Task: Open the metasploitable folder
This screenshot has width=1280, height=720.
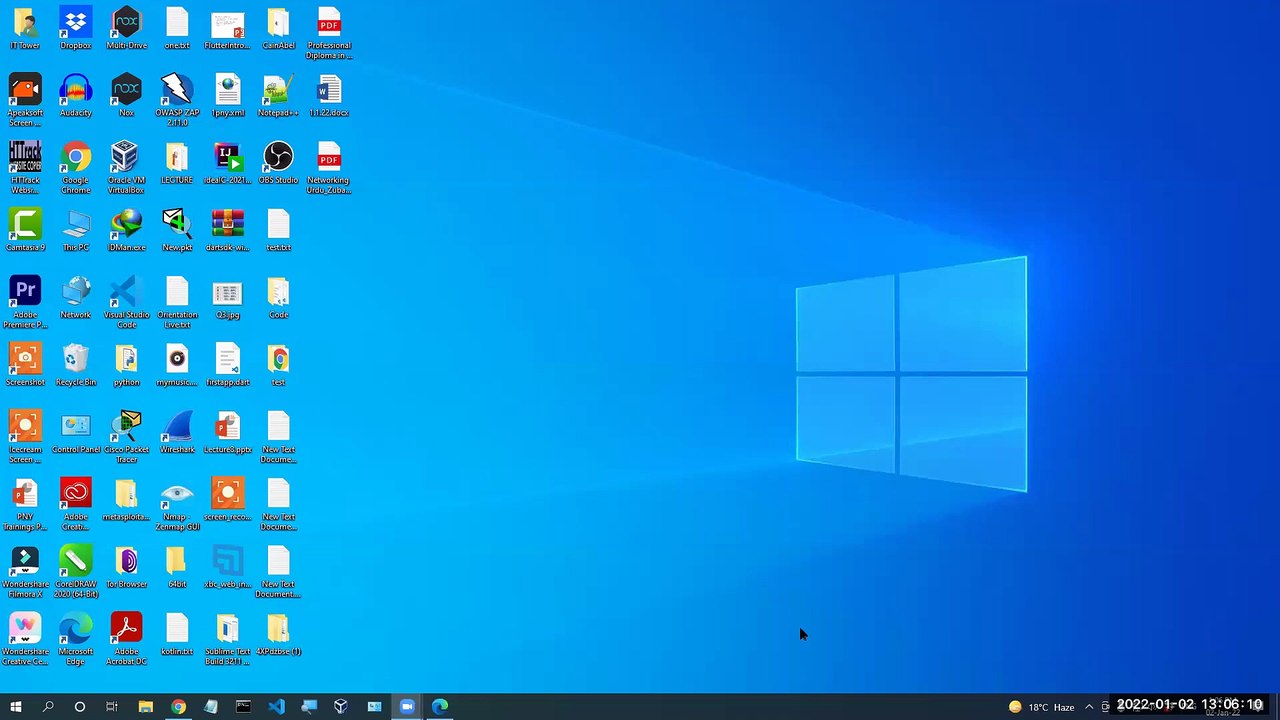Action: point(126,499)
